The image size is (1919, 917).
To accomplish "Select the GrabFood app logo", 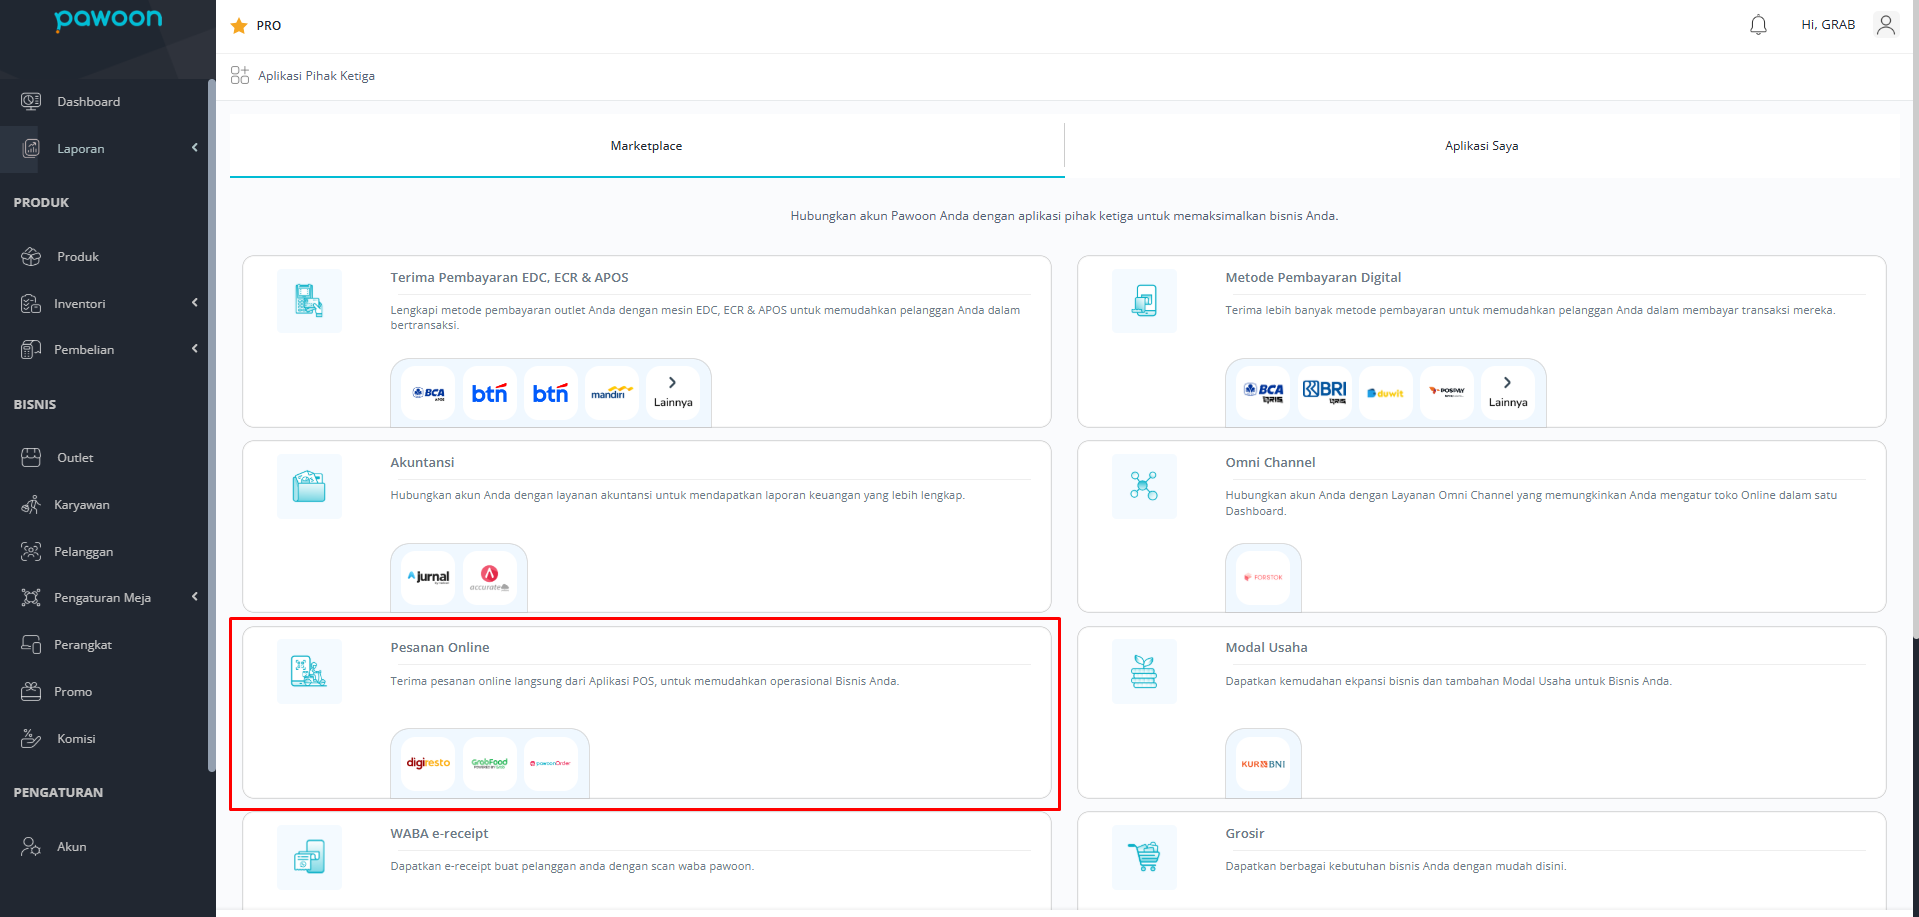I will coord(490,764).
